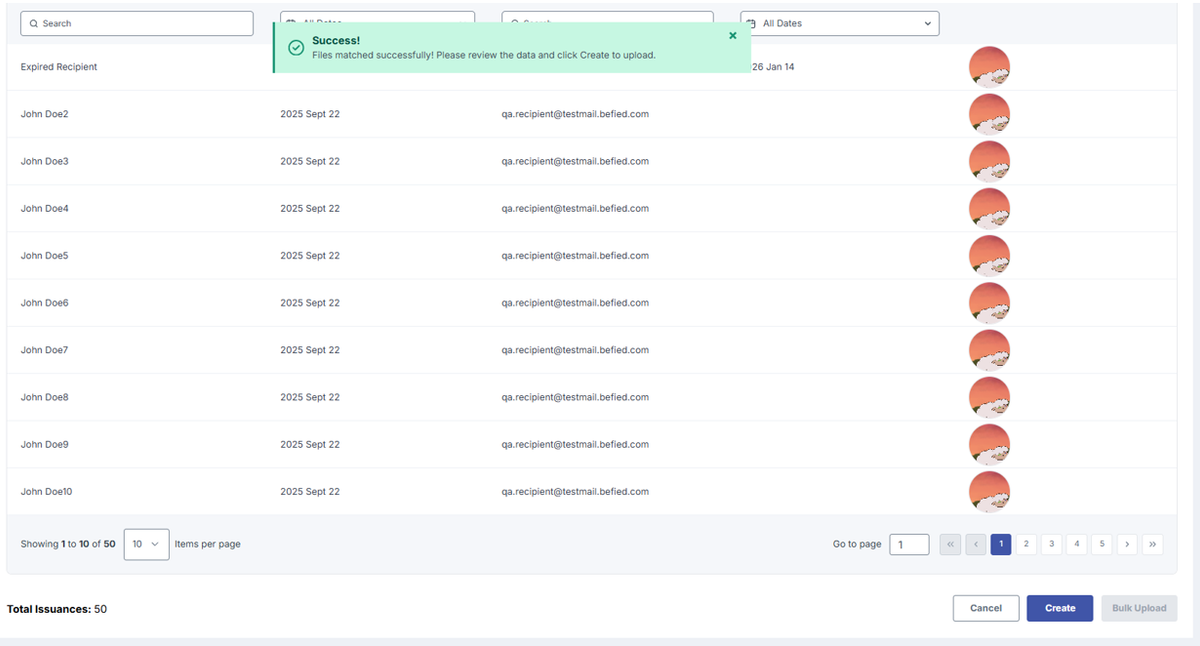Select the John Doe10 name cell
This screenshot has height=646, width=1200.
click(x=47, y=491)
